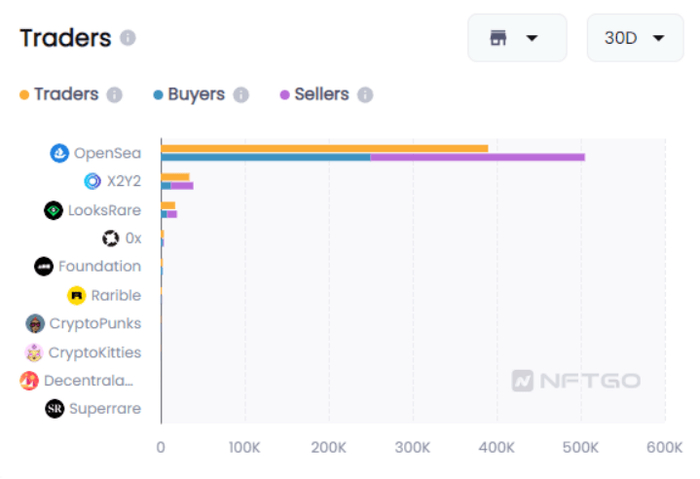The width and height of the screenshot is (700, 479).
Task: Open the marketplace filter dropdown
Action: pyautogui.click(x=516, y=38)
